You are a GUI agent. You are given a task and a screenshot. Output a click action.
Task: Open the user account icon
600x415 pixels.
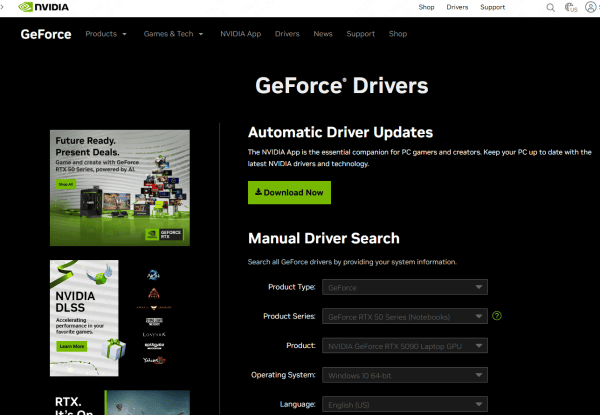click(x=590, y=7)
